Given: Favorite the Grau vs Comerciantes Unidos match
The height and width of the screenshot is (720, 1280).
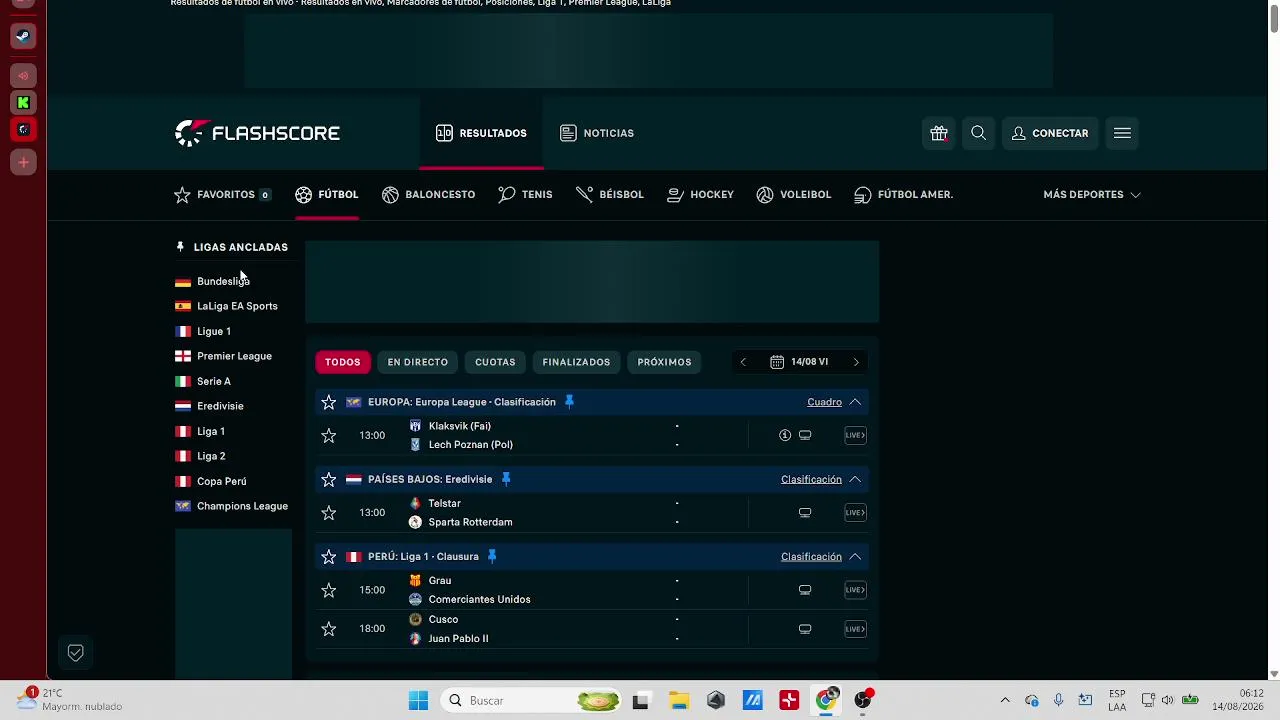Looking at the screenshot, I should (x=328, y=590).
